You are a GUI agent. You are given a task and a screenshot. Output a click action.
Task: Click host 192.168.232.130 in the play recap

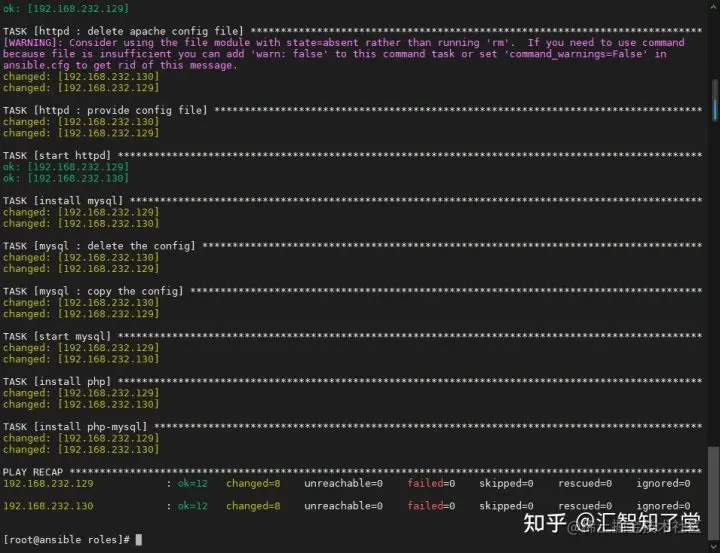point(48,506)
